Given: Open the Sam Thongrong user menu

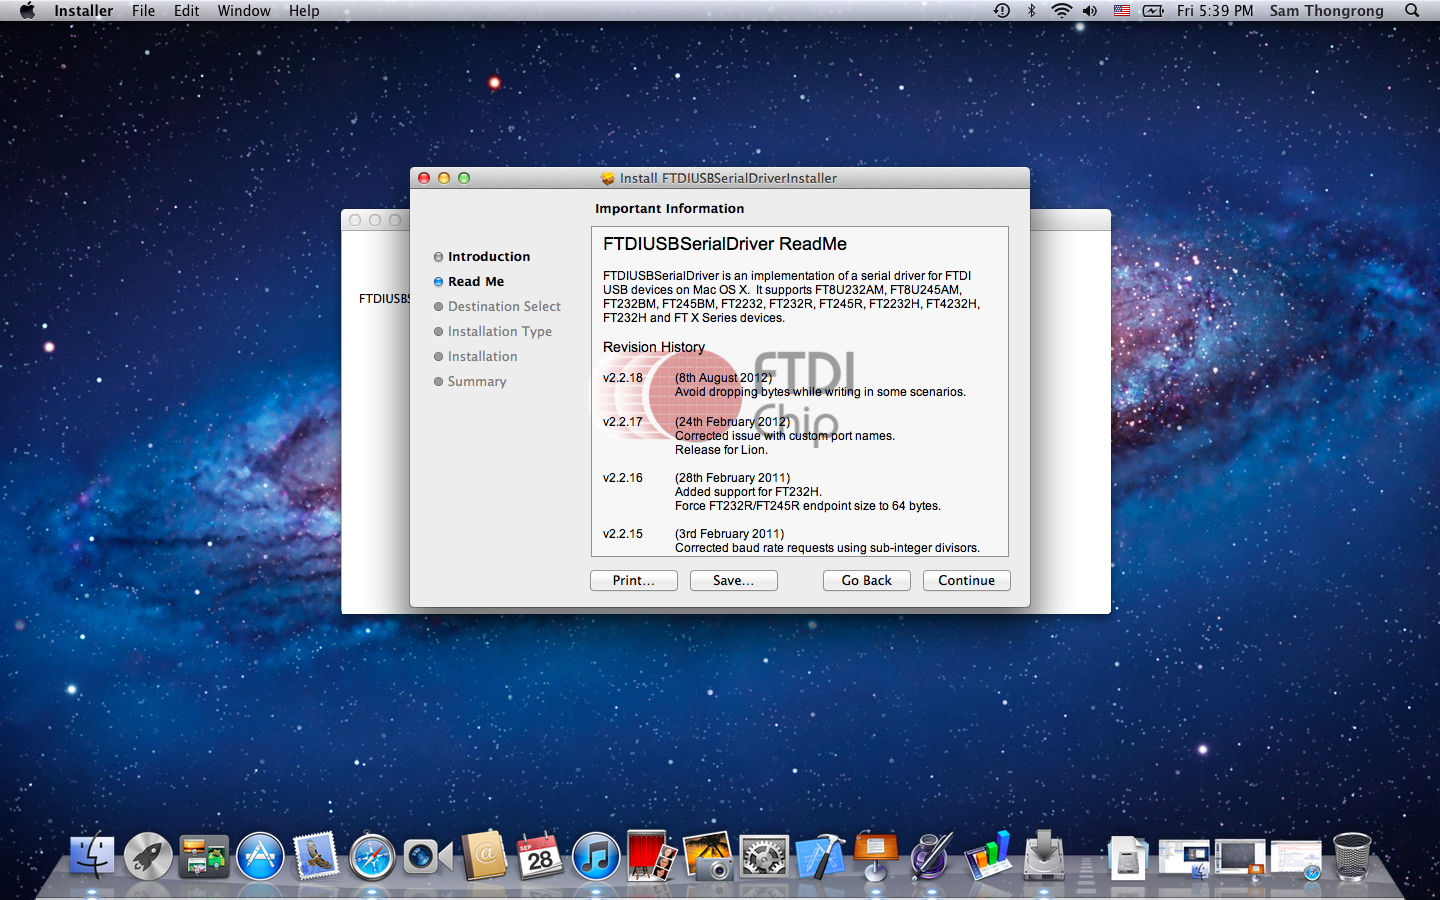Looking at the screenshot, I should [1326, 10].
